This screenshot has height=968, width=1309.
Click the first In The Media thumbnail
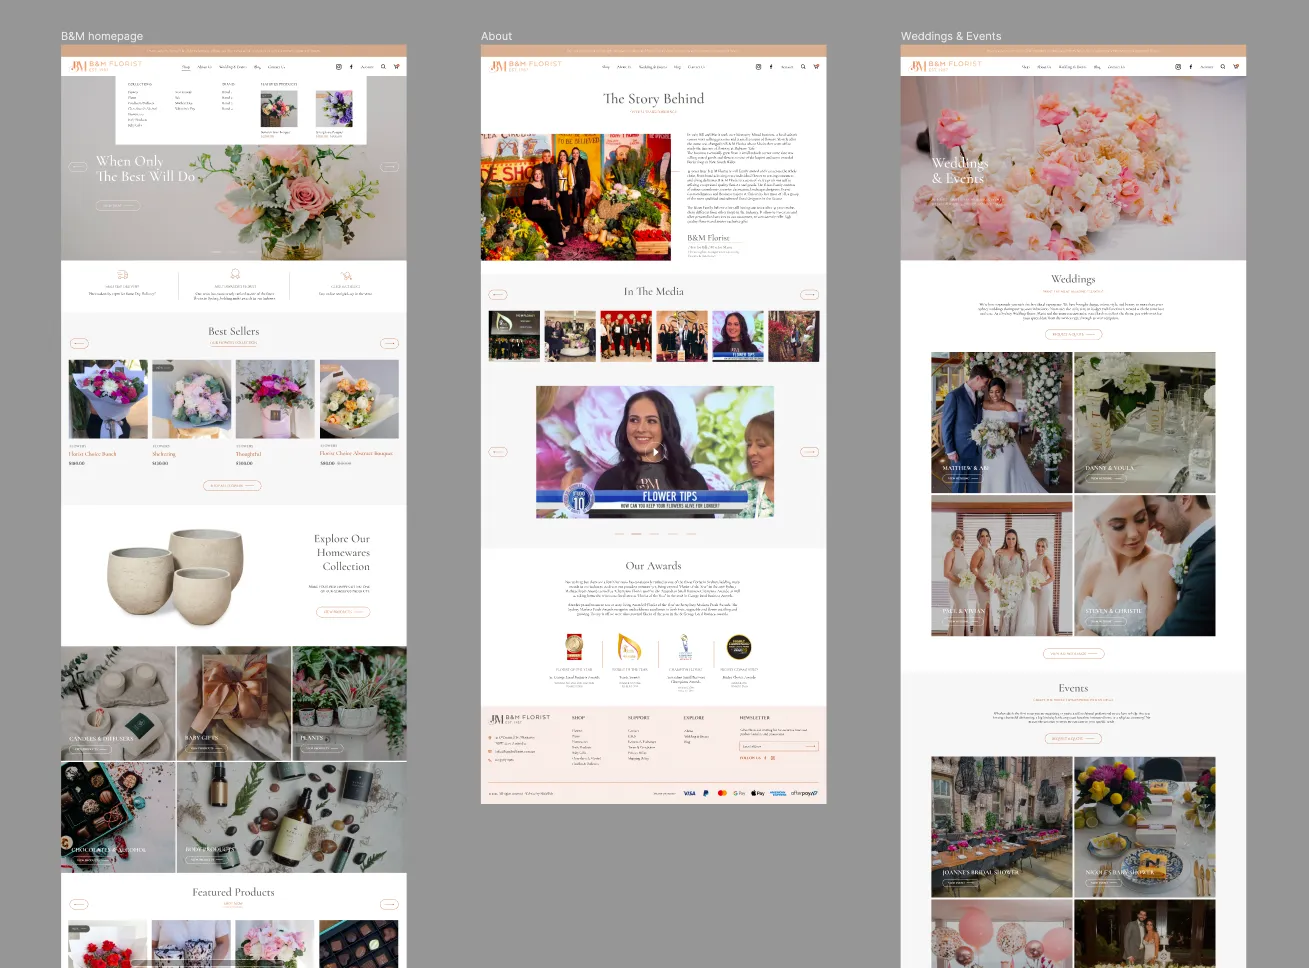click(x=514, y=336)
